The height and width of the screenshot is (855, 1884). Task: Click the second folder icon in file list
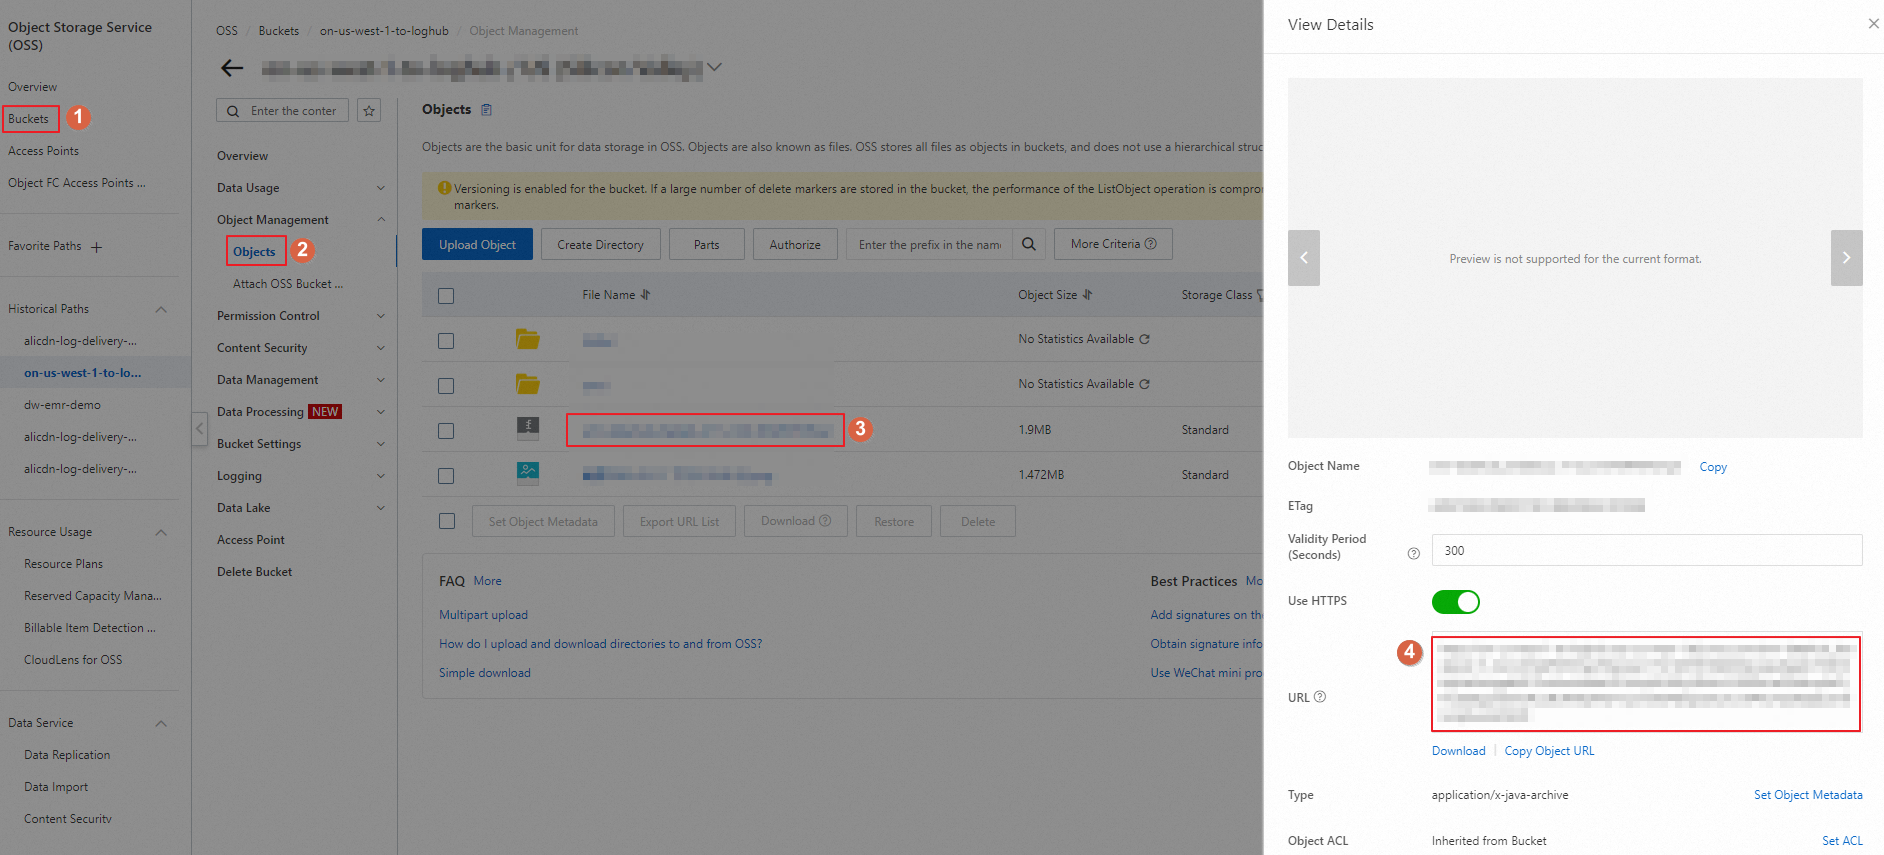pyautogui.click(x=528, y=385)
